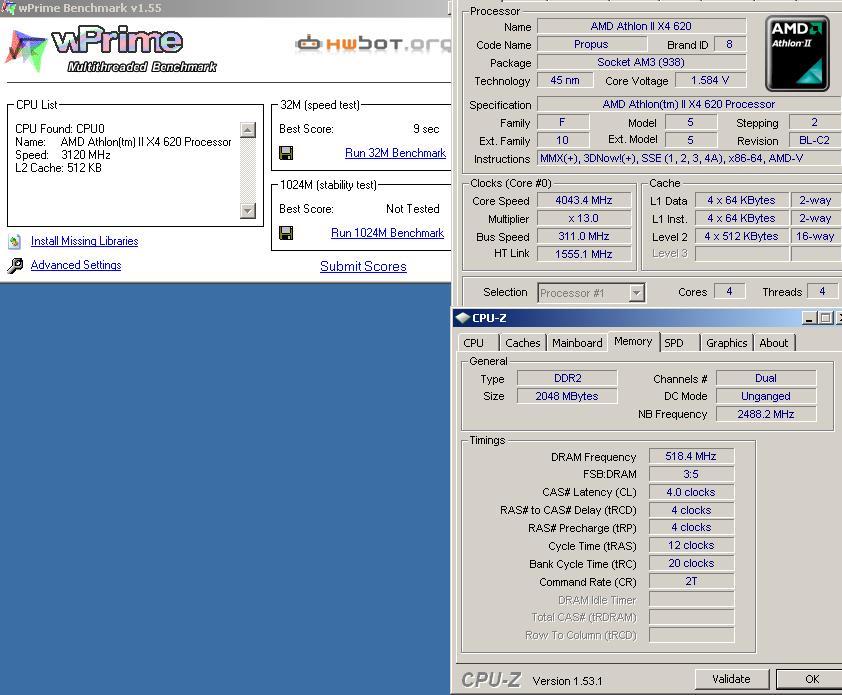This screenshot has height=695, width=842.
Task: Click the Core Speed 4043.4 MHz value
Action: point(584,200)
